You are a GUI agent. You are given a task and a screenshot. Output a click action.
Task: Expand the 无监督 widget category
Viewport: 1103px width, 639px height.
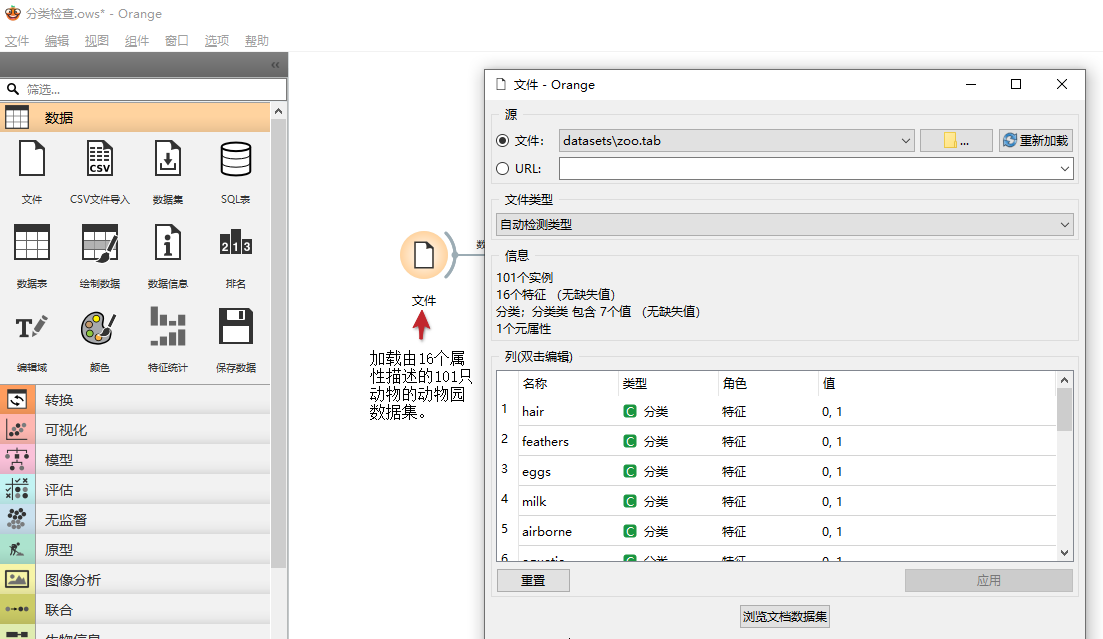click(x=135, y=519)
